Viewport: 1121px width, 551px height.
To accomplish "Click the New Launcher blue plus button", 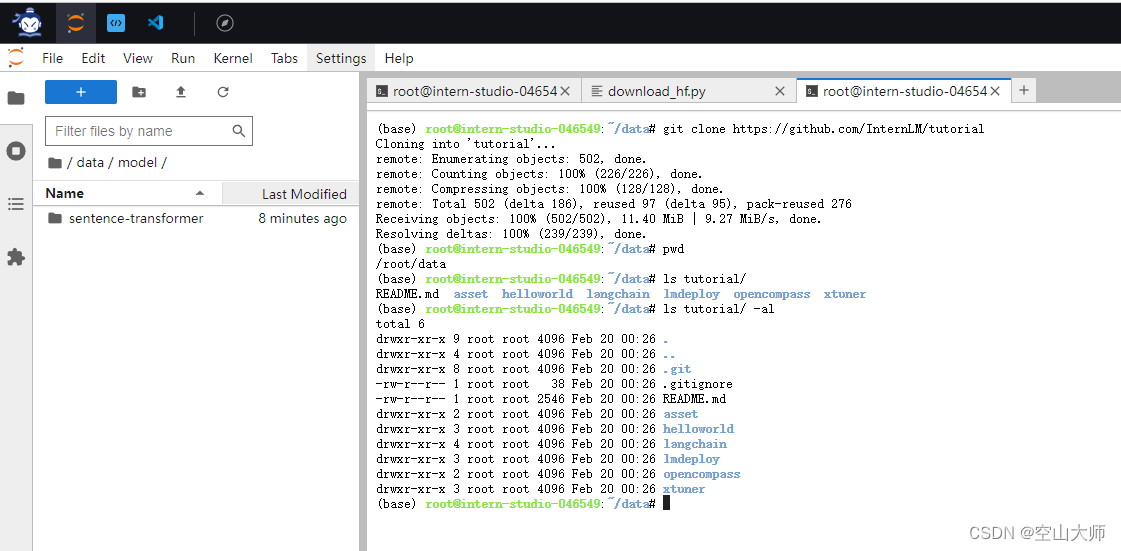I will point(81,91).
